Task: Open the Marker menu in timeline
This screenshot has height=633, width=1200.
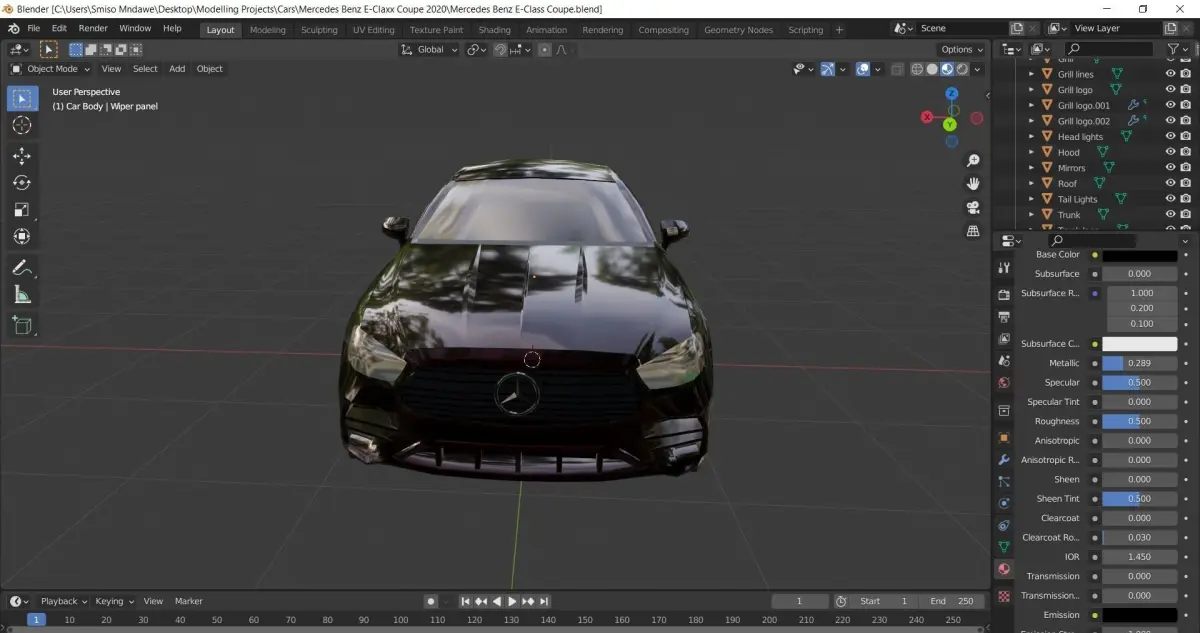Action: point(189,601)
